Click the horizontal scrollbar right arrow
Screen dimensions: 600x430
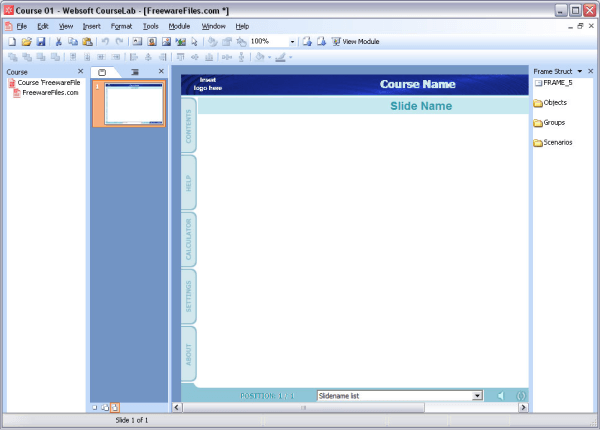click(523, 407)
